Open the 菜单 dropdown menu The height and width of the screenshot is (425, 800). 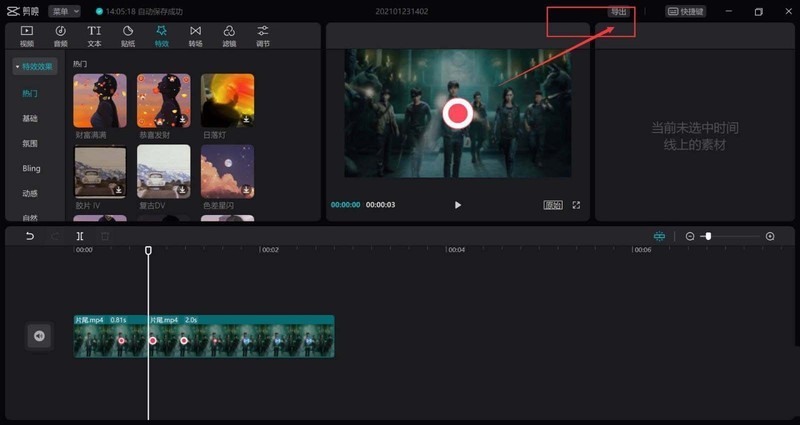[x=64, y=11]
